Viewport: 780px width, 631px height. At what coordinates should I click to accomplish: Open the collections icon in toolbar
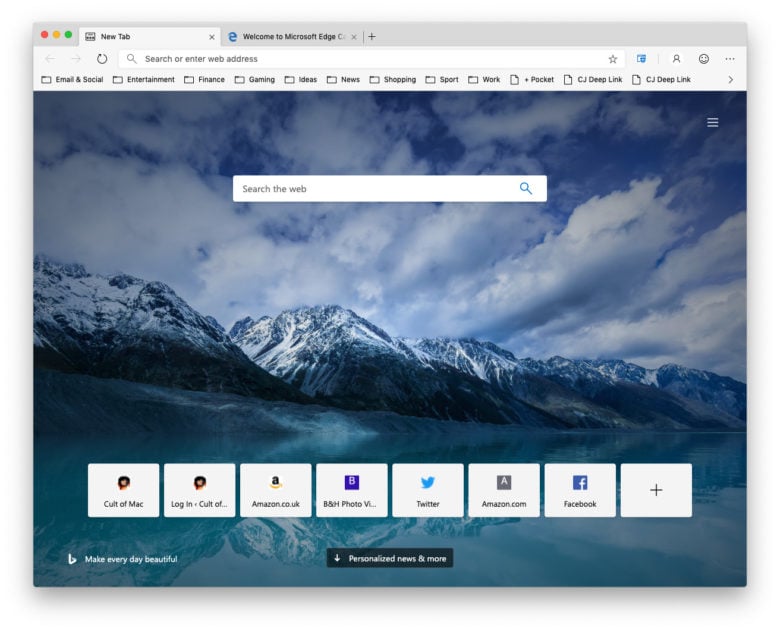(x=642, y=59)
